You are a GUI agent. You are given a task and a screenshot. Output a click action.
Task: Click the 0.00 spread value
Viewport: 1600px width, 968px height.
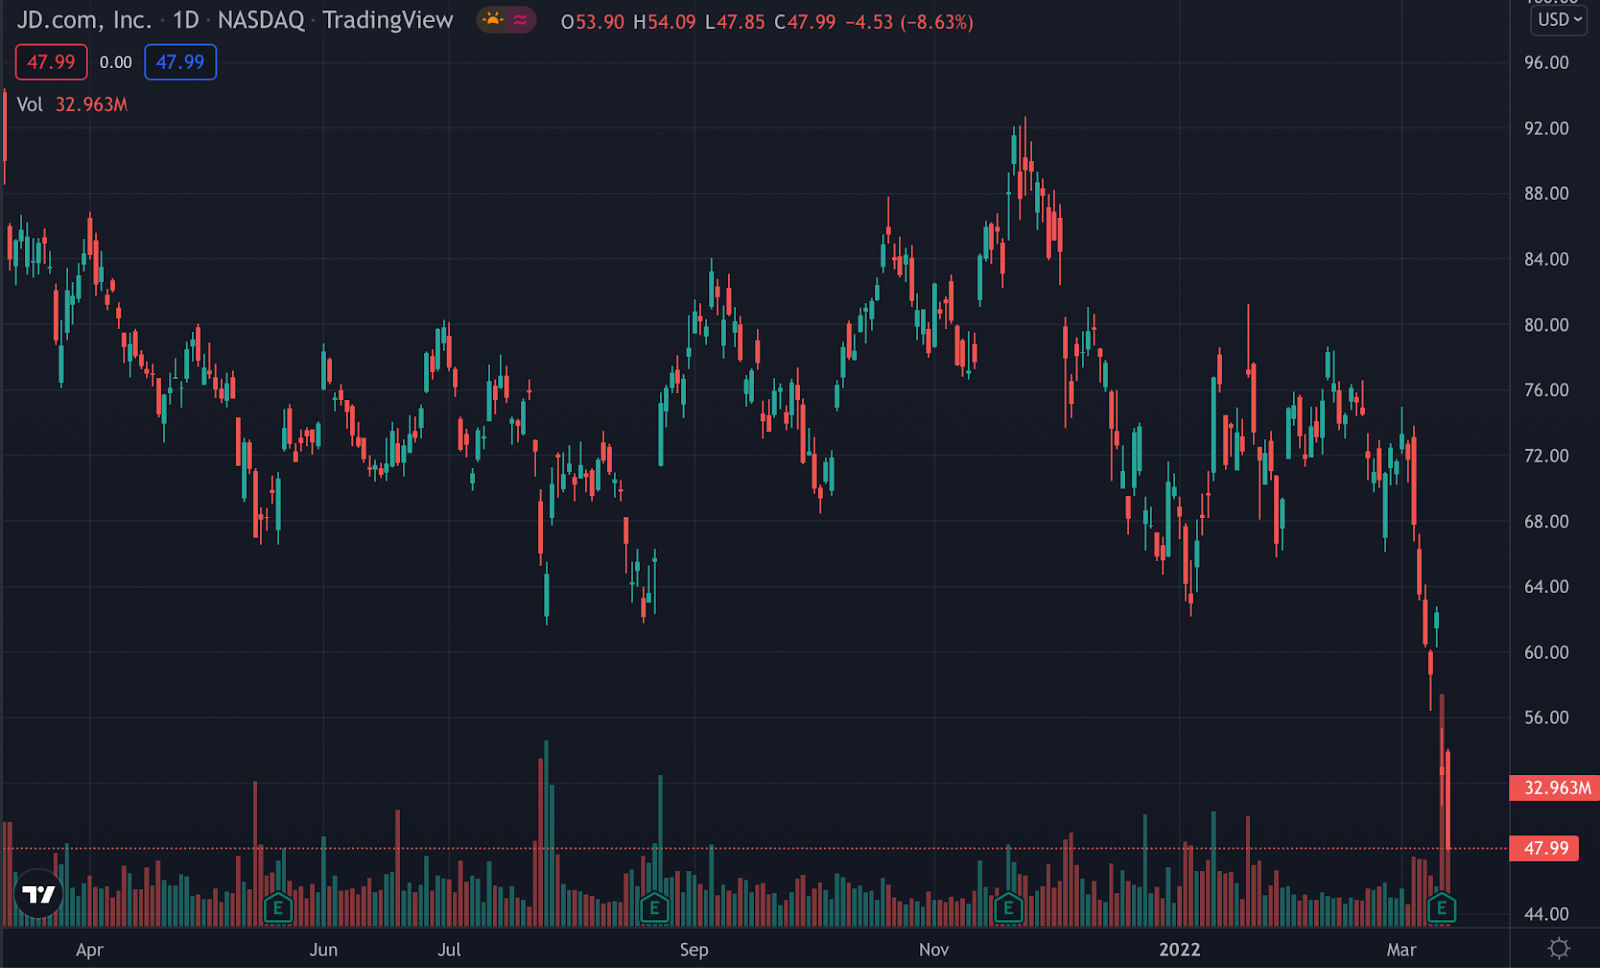click(116, 62)
